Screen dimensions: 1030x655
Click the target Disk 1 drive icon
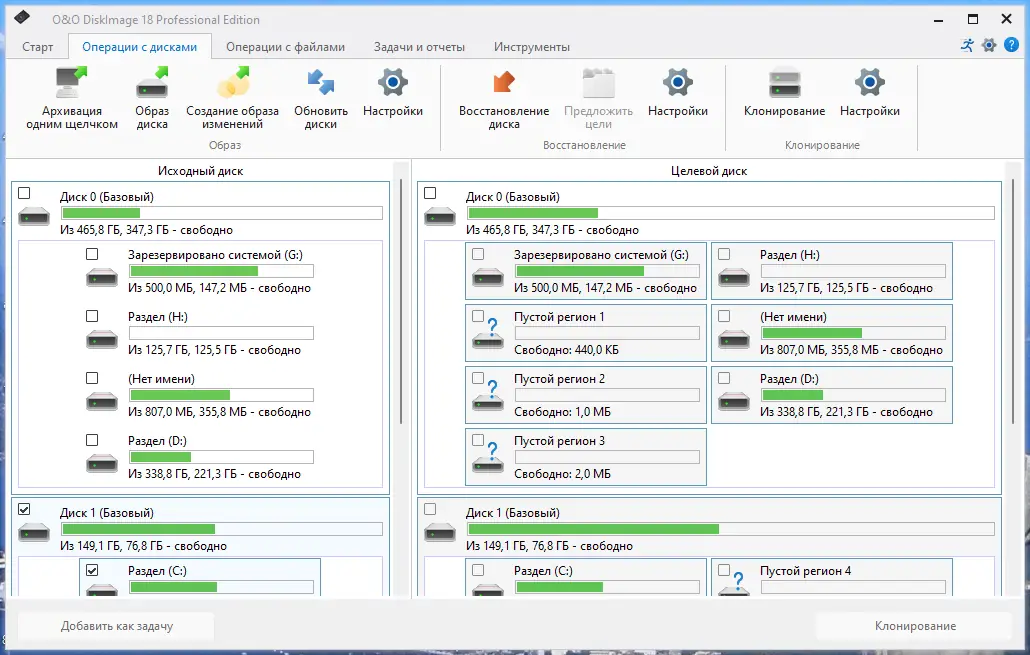[x=439, y=532]
